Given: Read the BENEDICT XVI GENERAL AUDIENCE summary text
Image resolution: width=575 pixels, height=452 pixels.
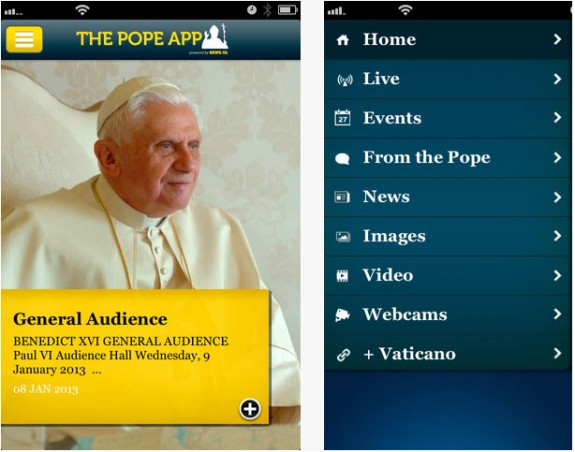Looking at the screenshot, I should (121, 355).
